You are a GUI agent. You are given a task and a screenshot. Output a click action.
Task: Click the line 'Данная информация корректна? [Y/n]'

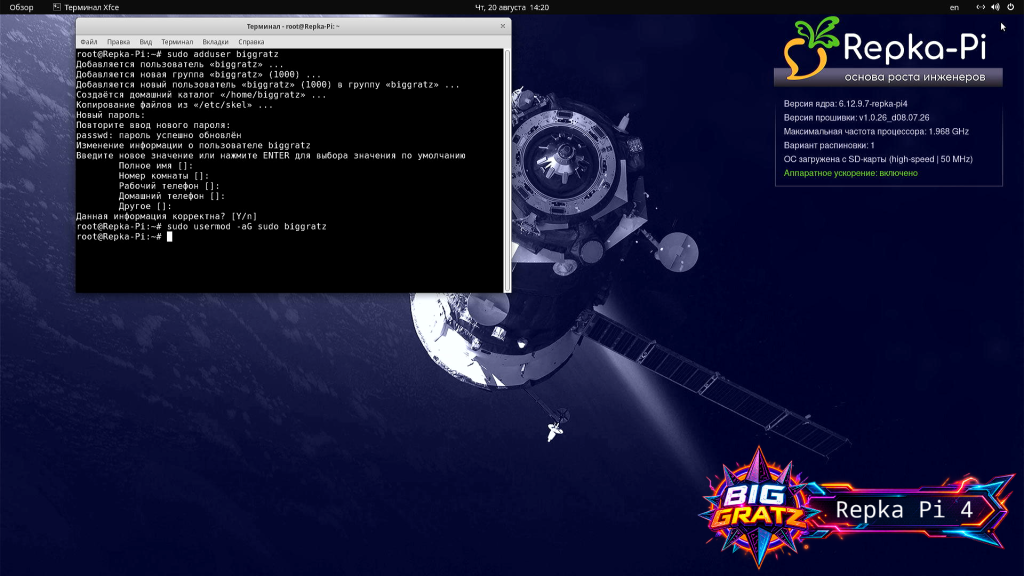click(167, 216)
